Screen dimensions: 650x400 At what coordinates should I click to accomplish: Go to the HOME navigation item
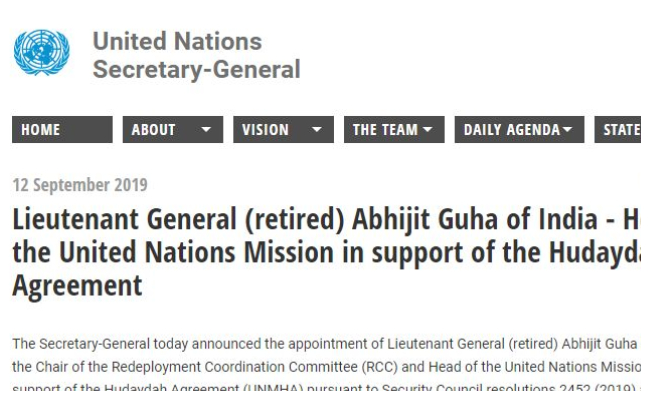(62, 130)
